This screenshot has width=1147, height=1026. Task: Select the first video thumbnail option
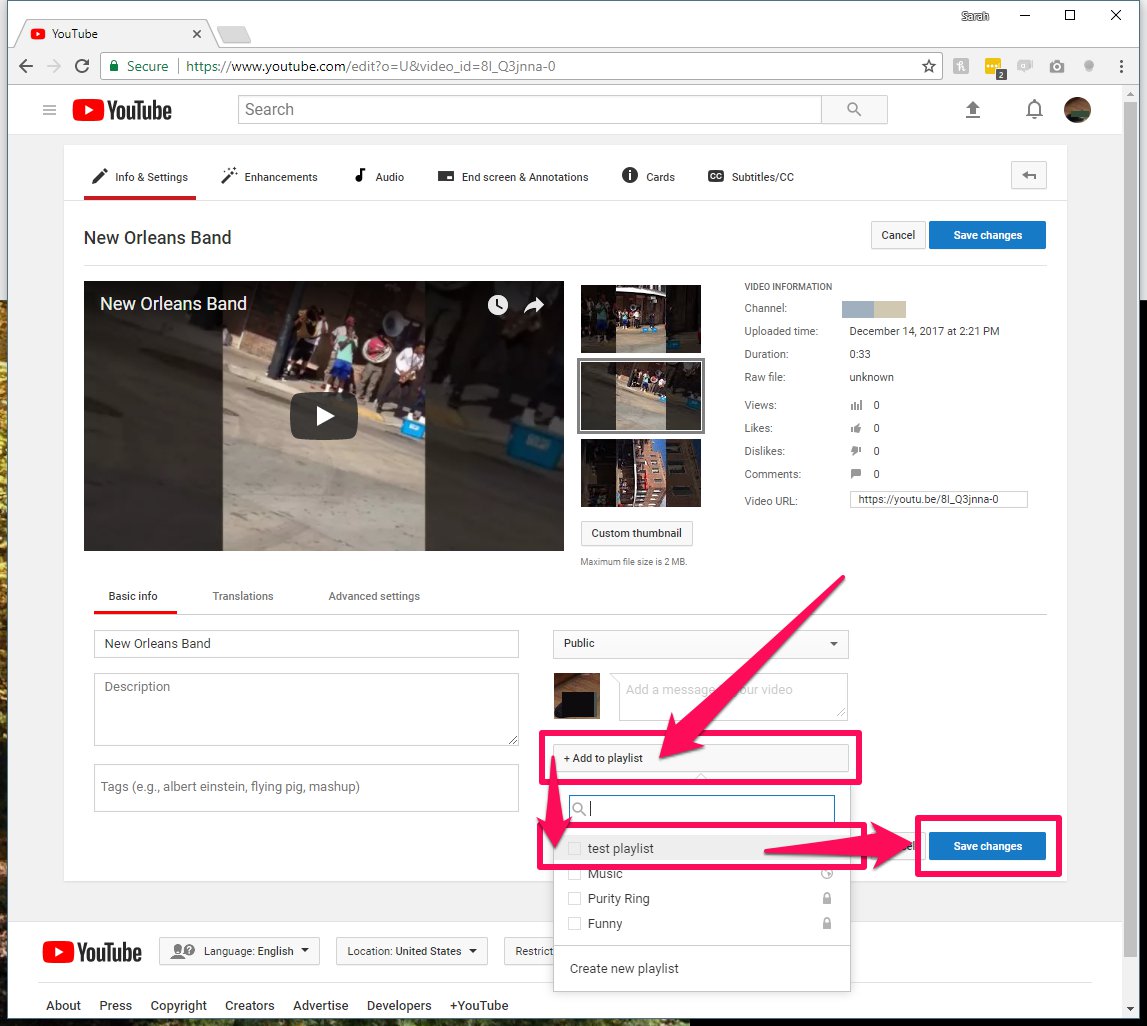[x=641, y=319]
